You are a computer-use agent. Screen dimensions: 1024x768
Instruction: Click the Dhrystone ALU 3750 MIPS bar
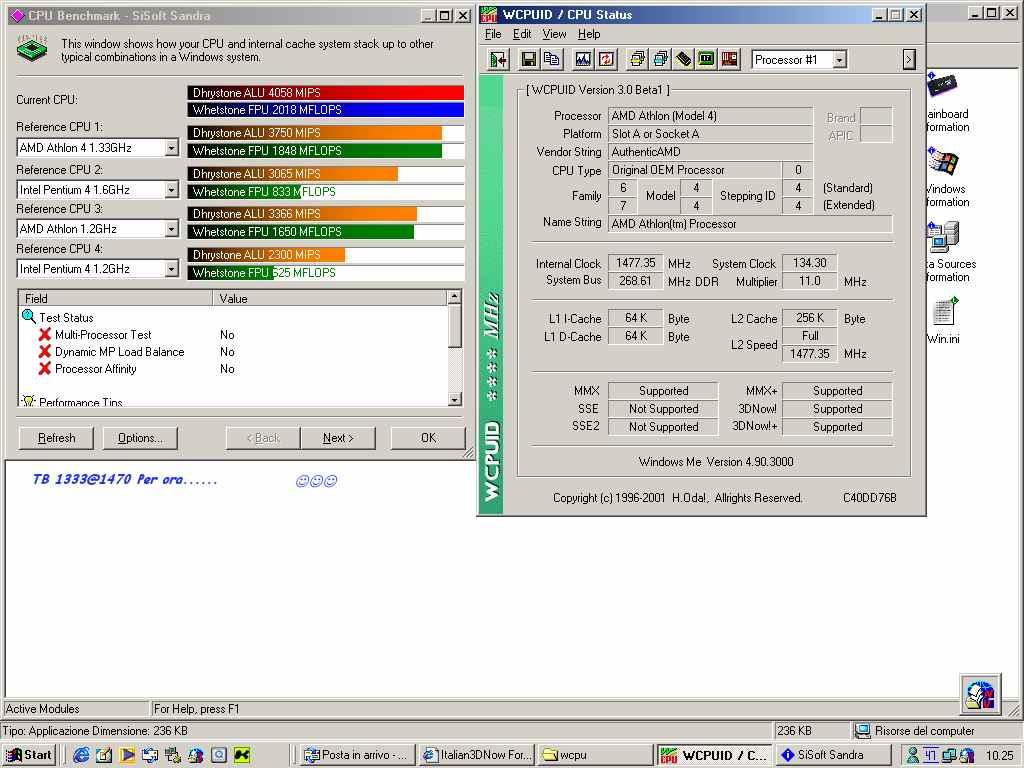[315, 133]
